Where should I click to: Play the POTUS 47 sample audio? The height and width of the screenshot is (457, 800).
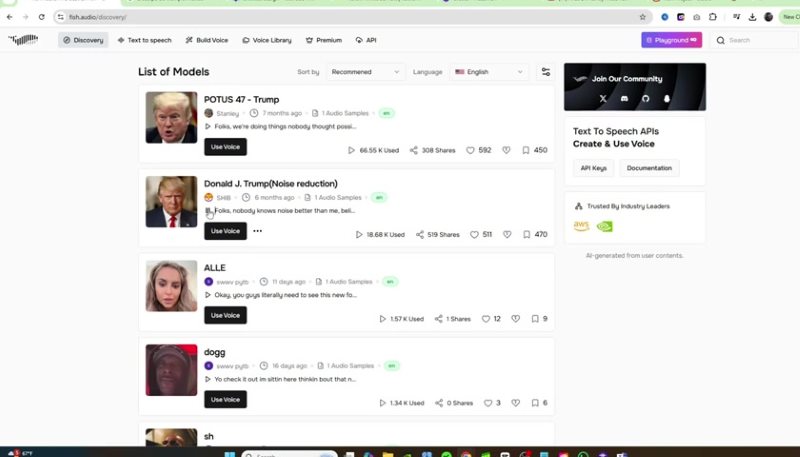coord(208,126)
